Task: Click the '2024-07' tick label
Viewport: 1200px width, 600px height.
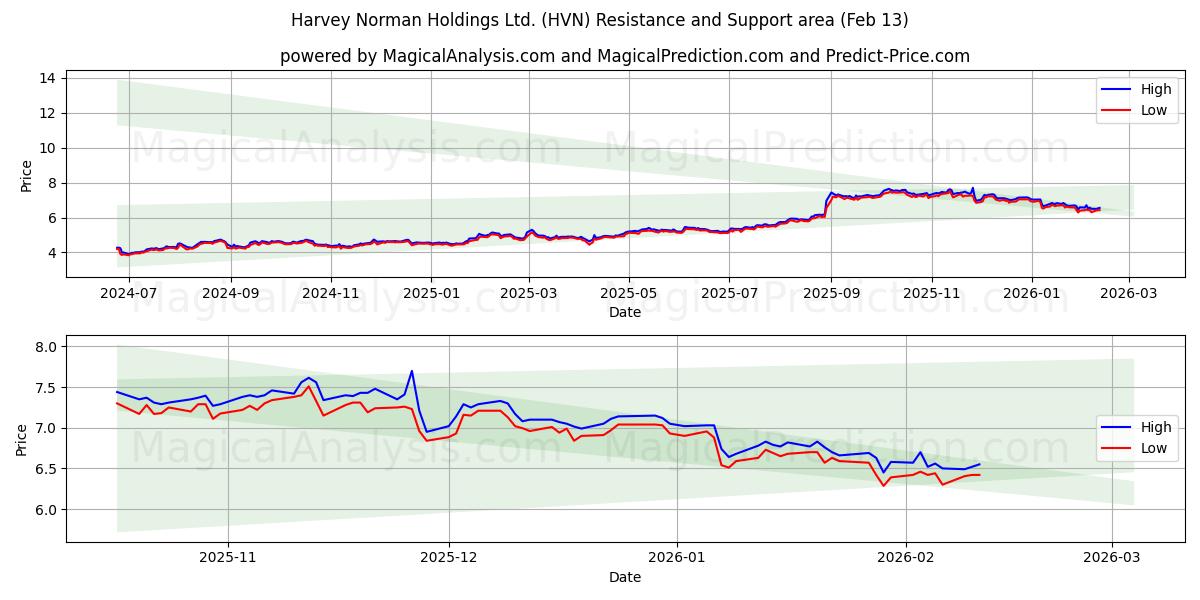Action: pyautogui.click(x=130, y=293)
